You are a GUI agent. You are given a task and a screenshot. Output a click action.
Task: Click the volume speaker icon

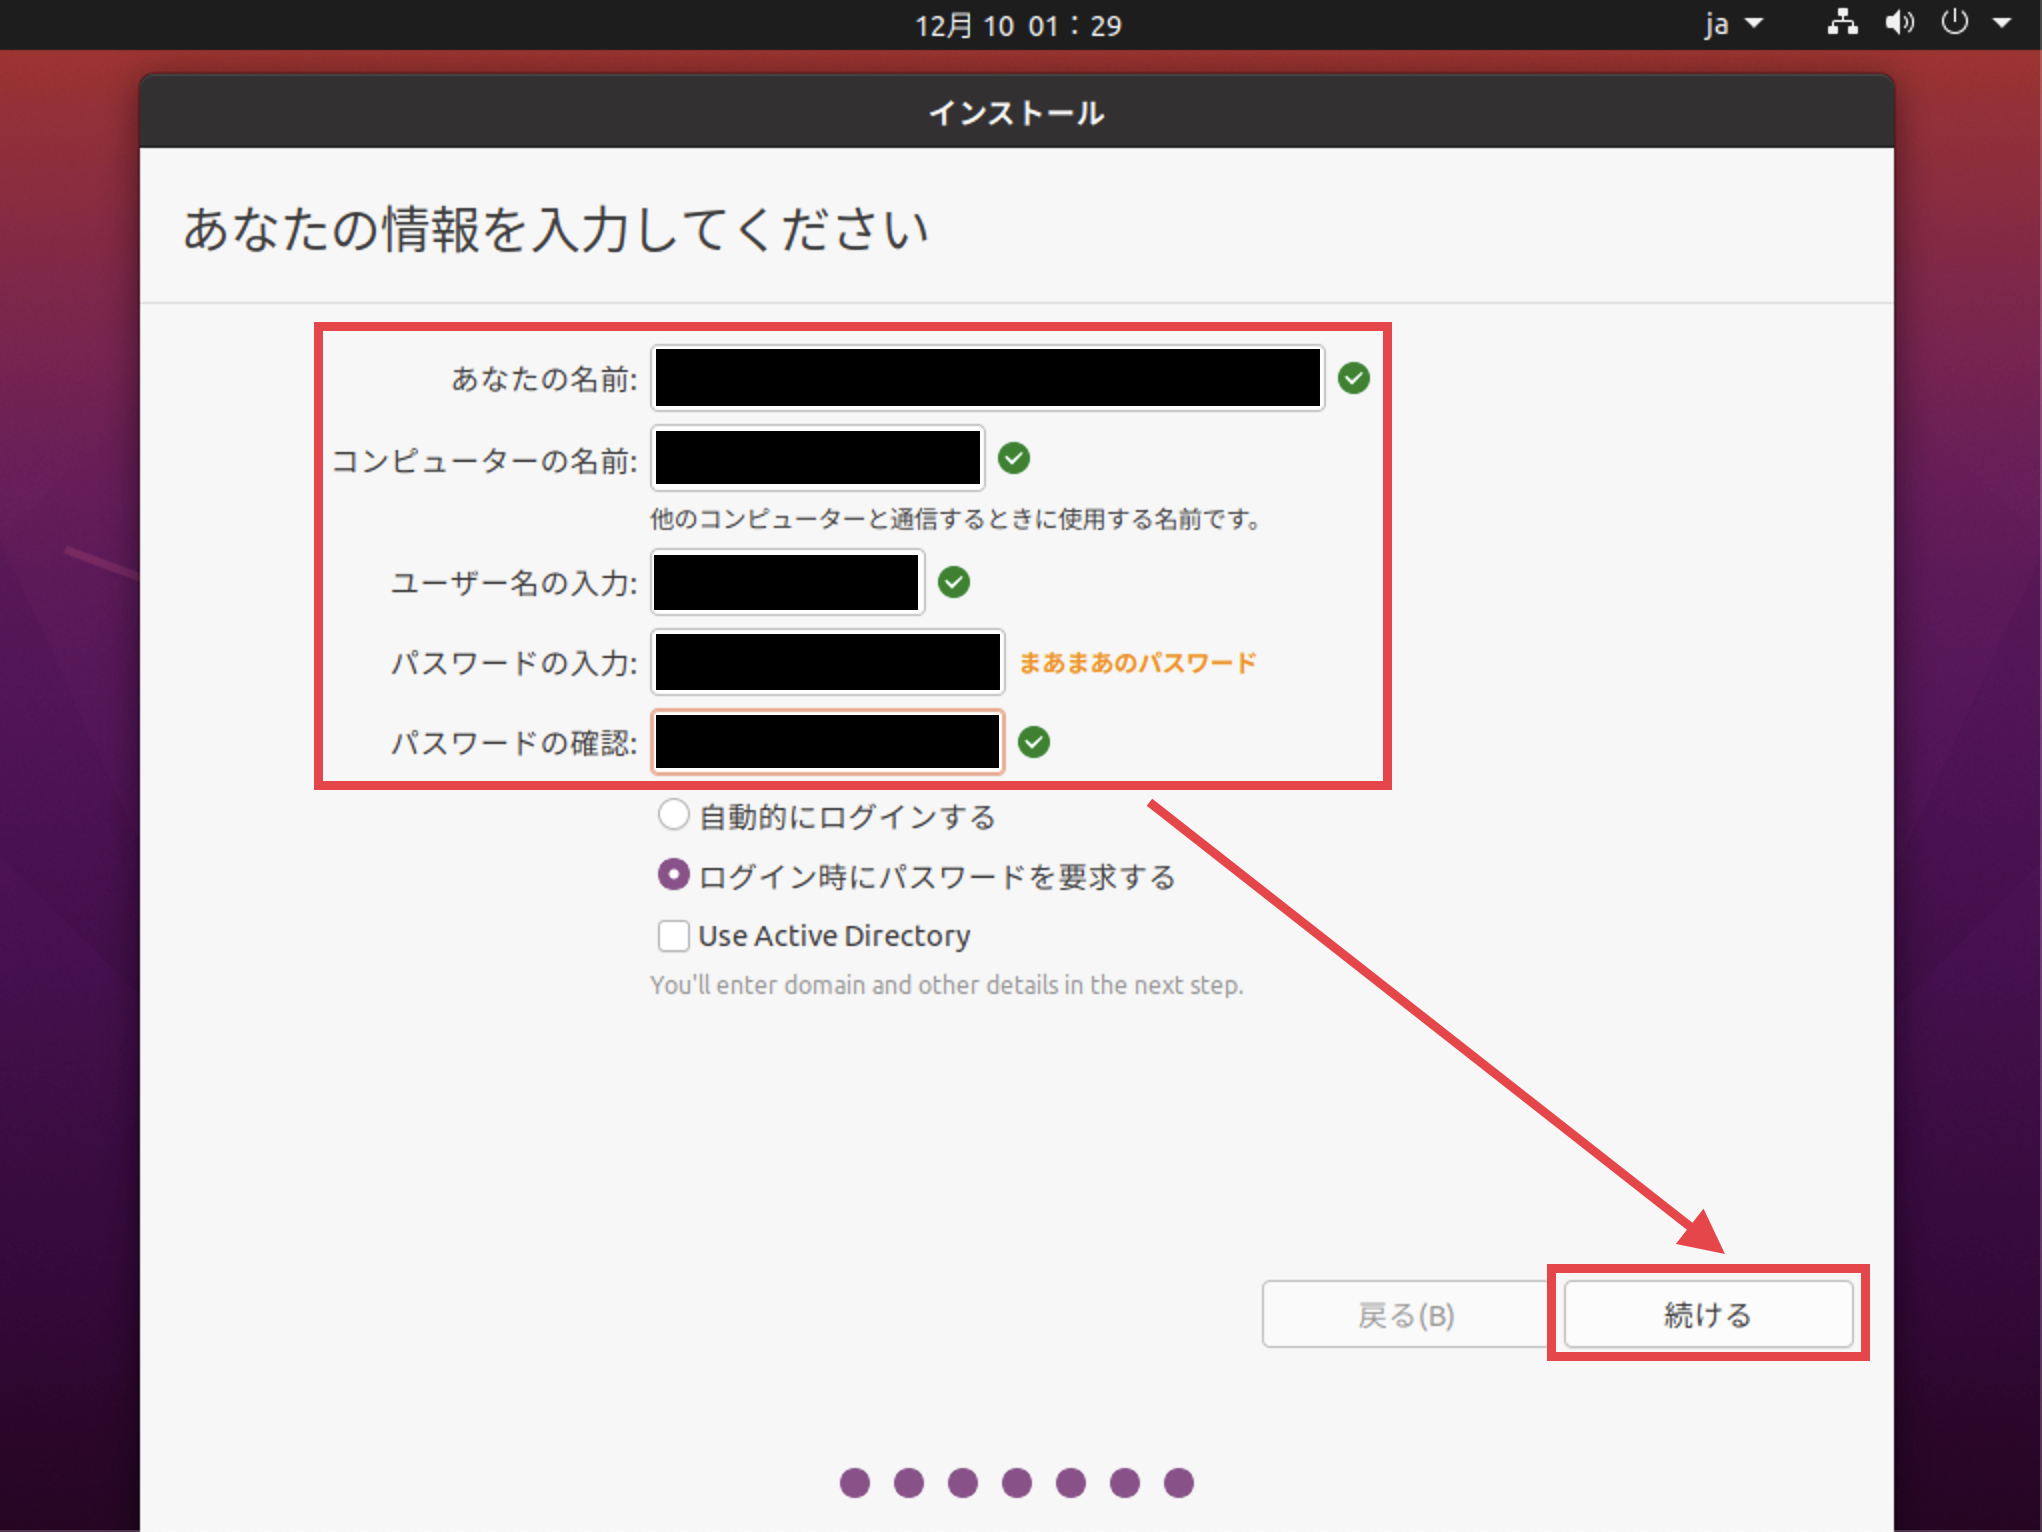pyautogui.click(x=1899, y=23)
